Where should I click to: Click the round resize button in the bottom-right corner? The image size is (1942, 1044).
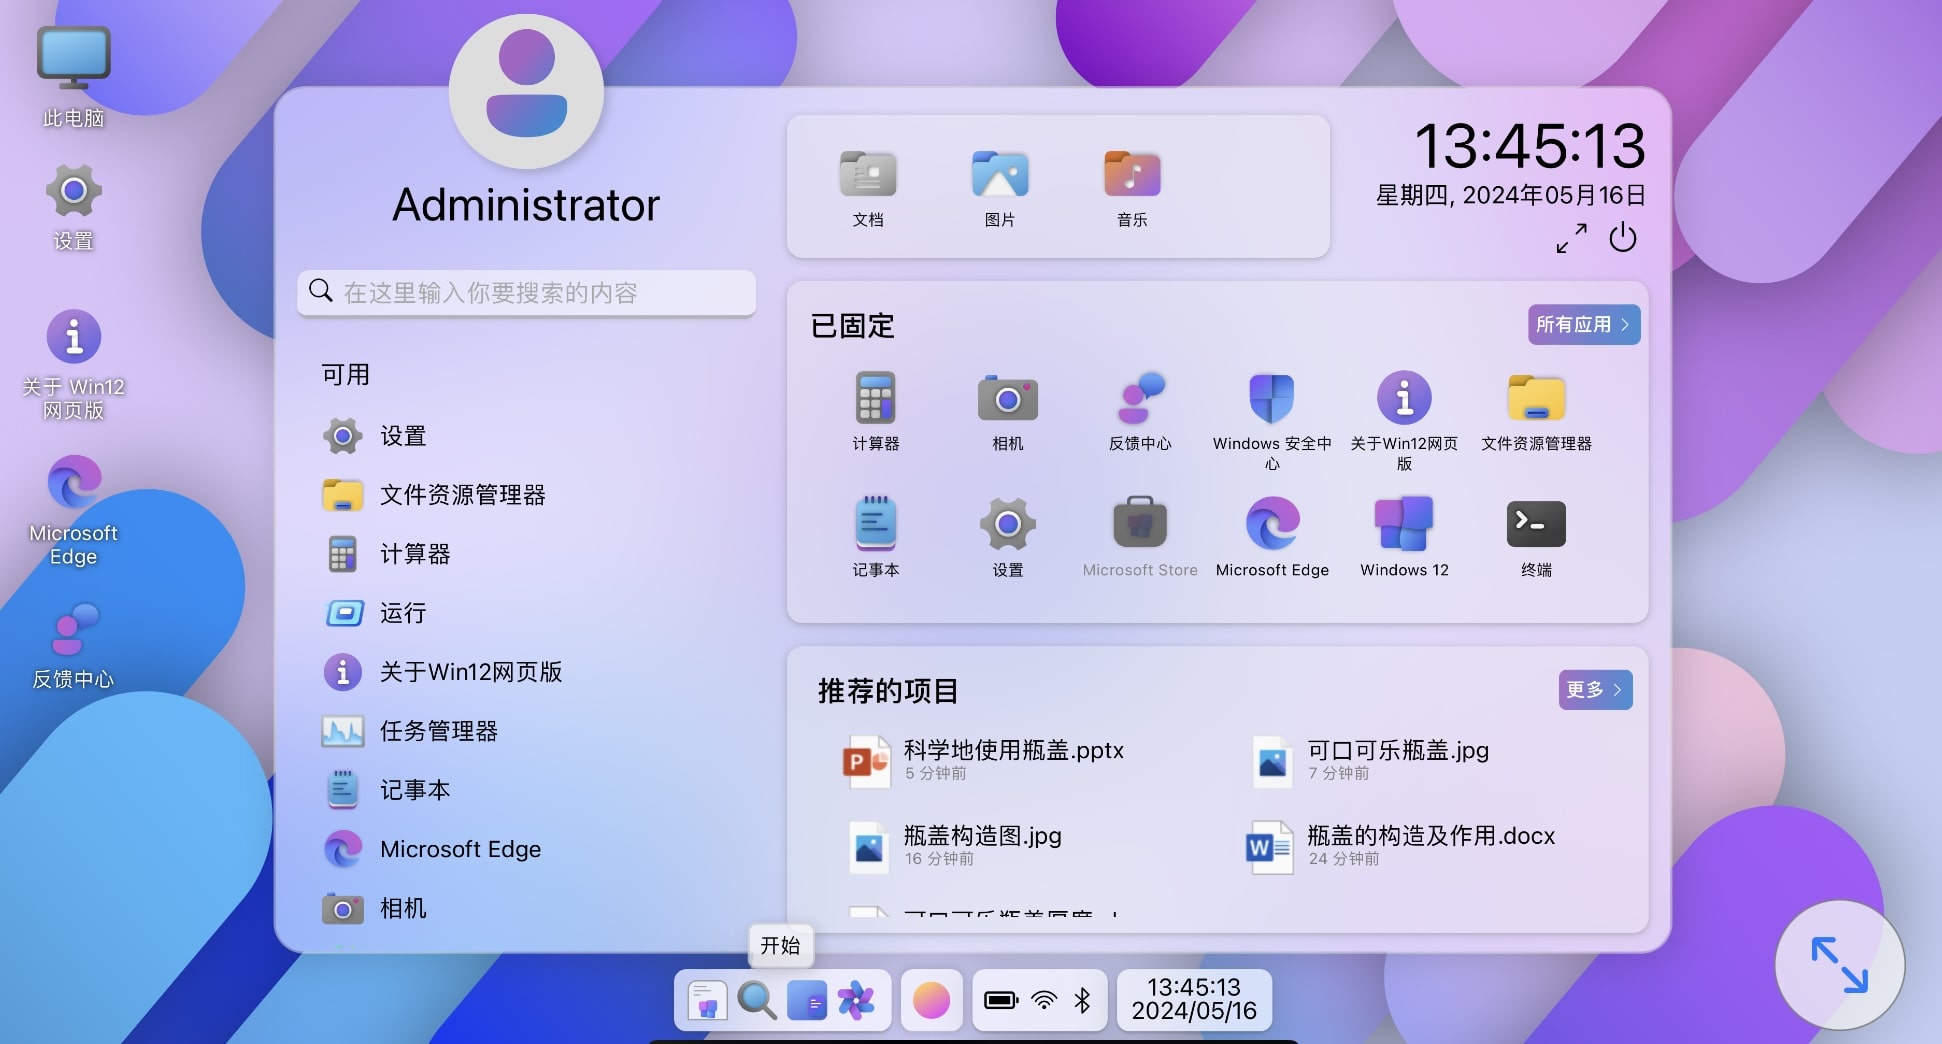point(1839,965)
